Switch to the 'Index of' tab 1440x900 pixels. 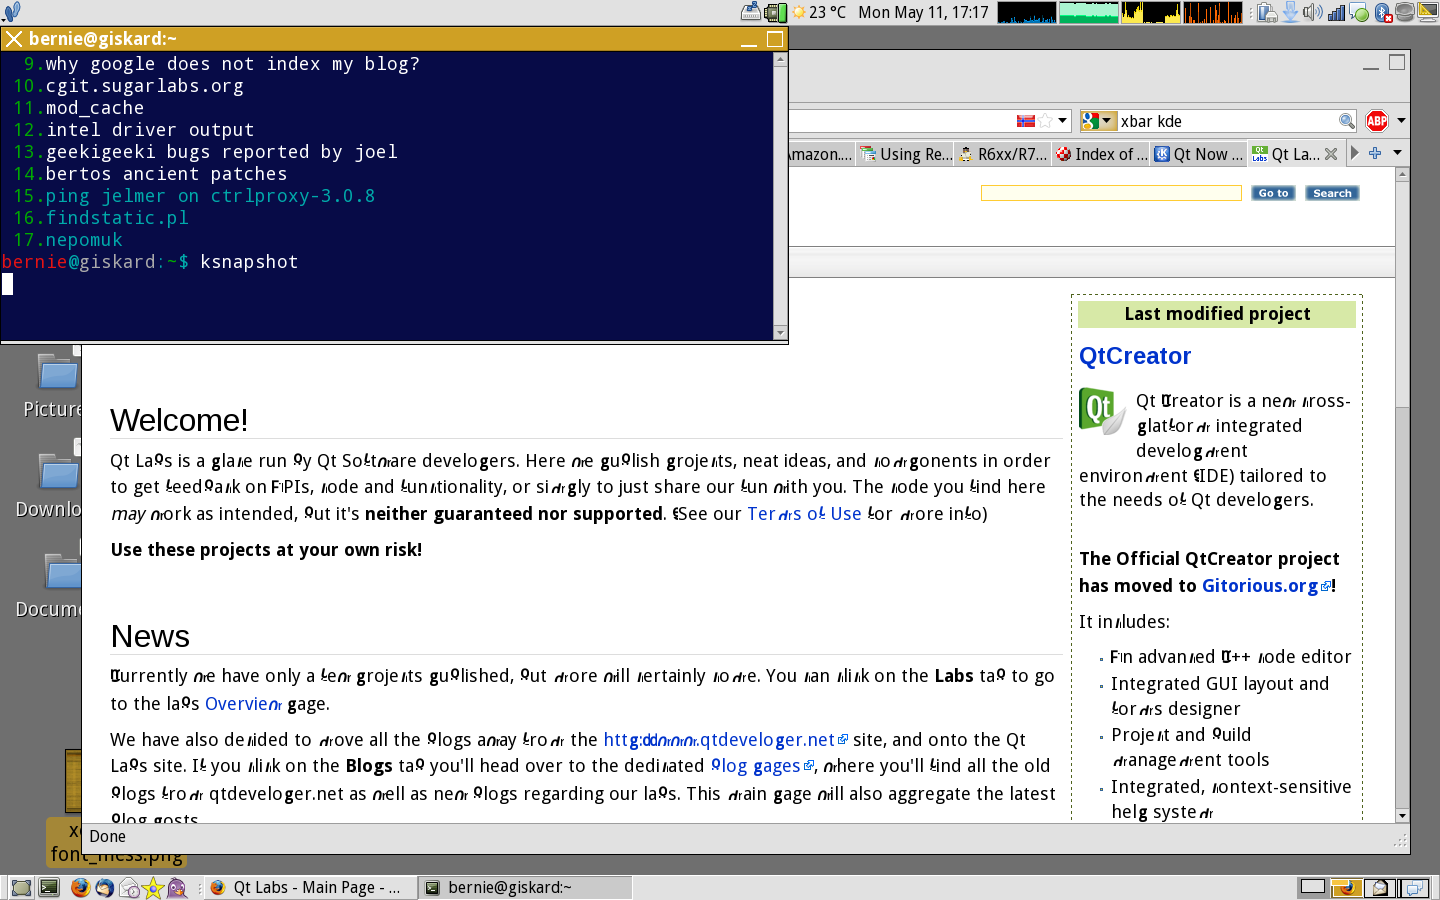(1101, 154)
